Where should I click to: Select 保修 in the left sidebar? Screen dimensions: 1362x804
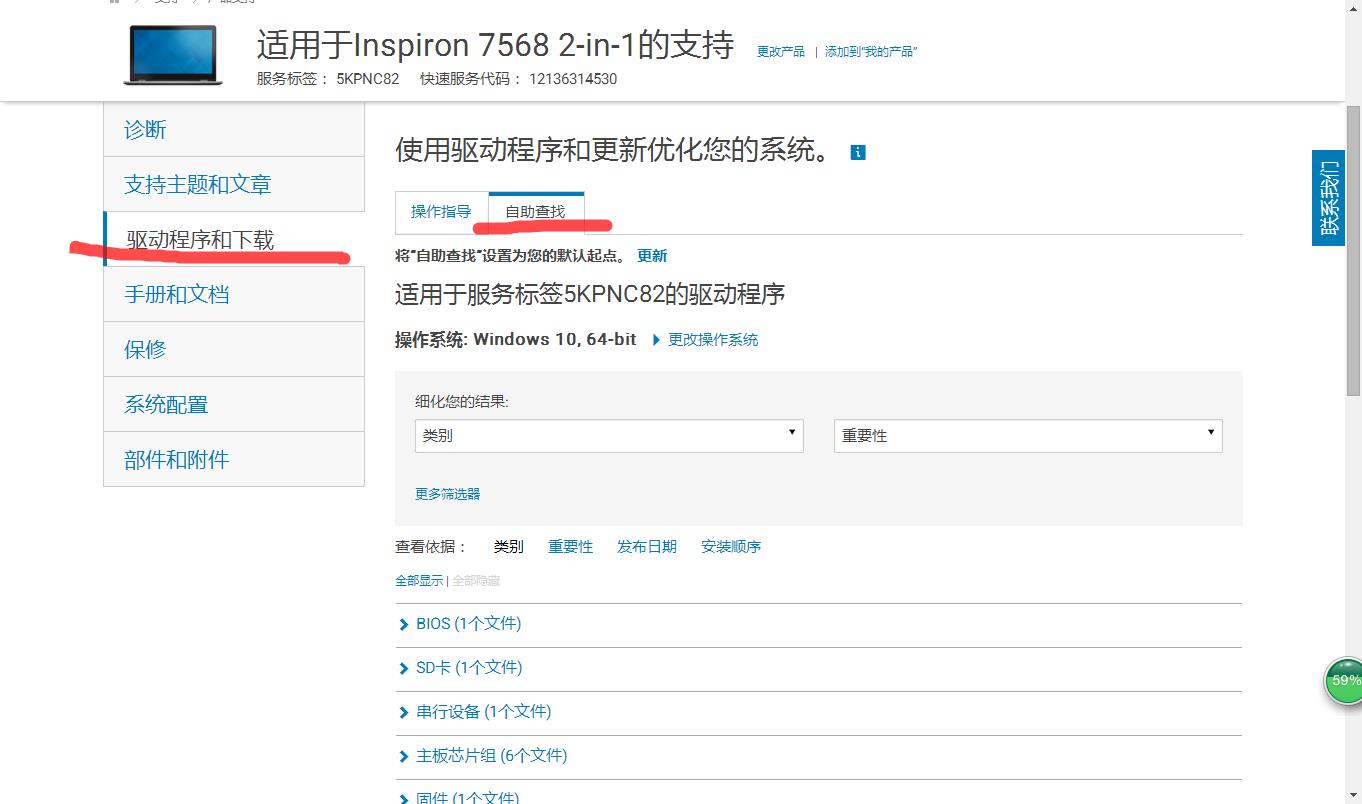(x=143, y=348)
